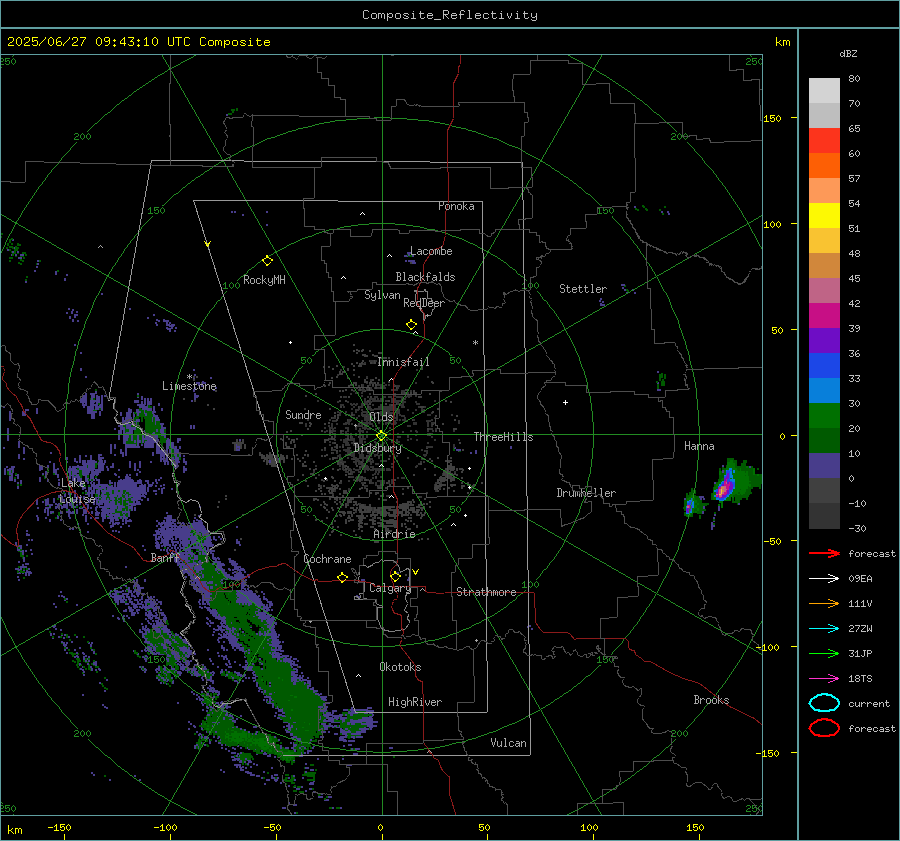Click the Innisfail town label
Viewport: 900px width, 841px height.
[403, 362]
